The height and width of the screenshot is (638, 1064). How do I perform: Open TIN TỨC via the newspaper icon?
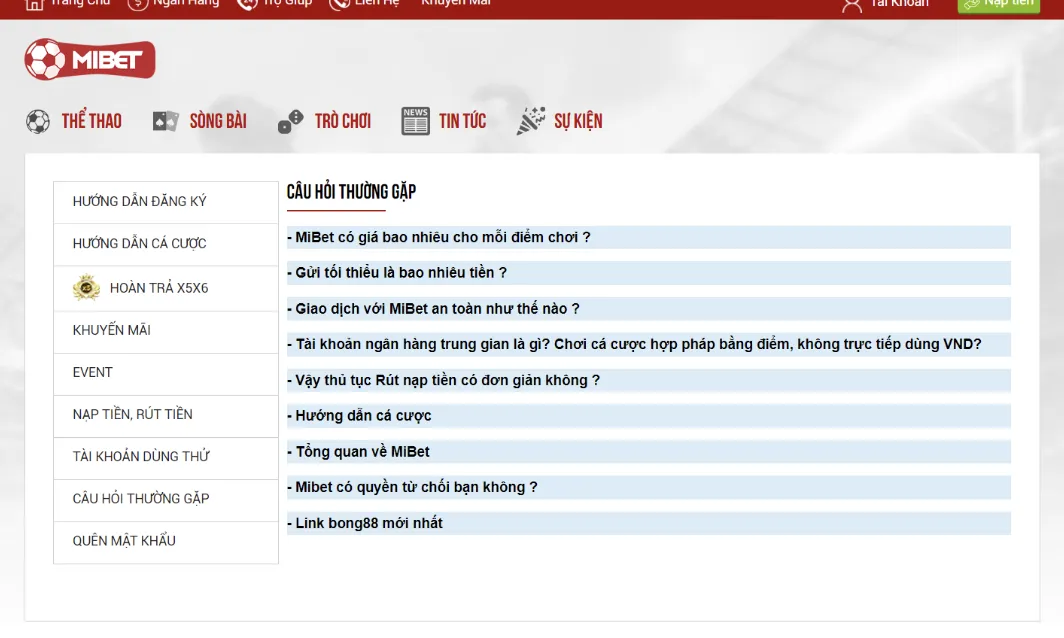[x=414, y=120]
